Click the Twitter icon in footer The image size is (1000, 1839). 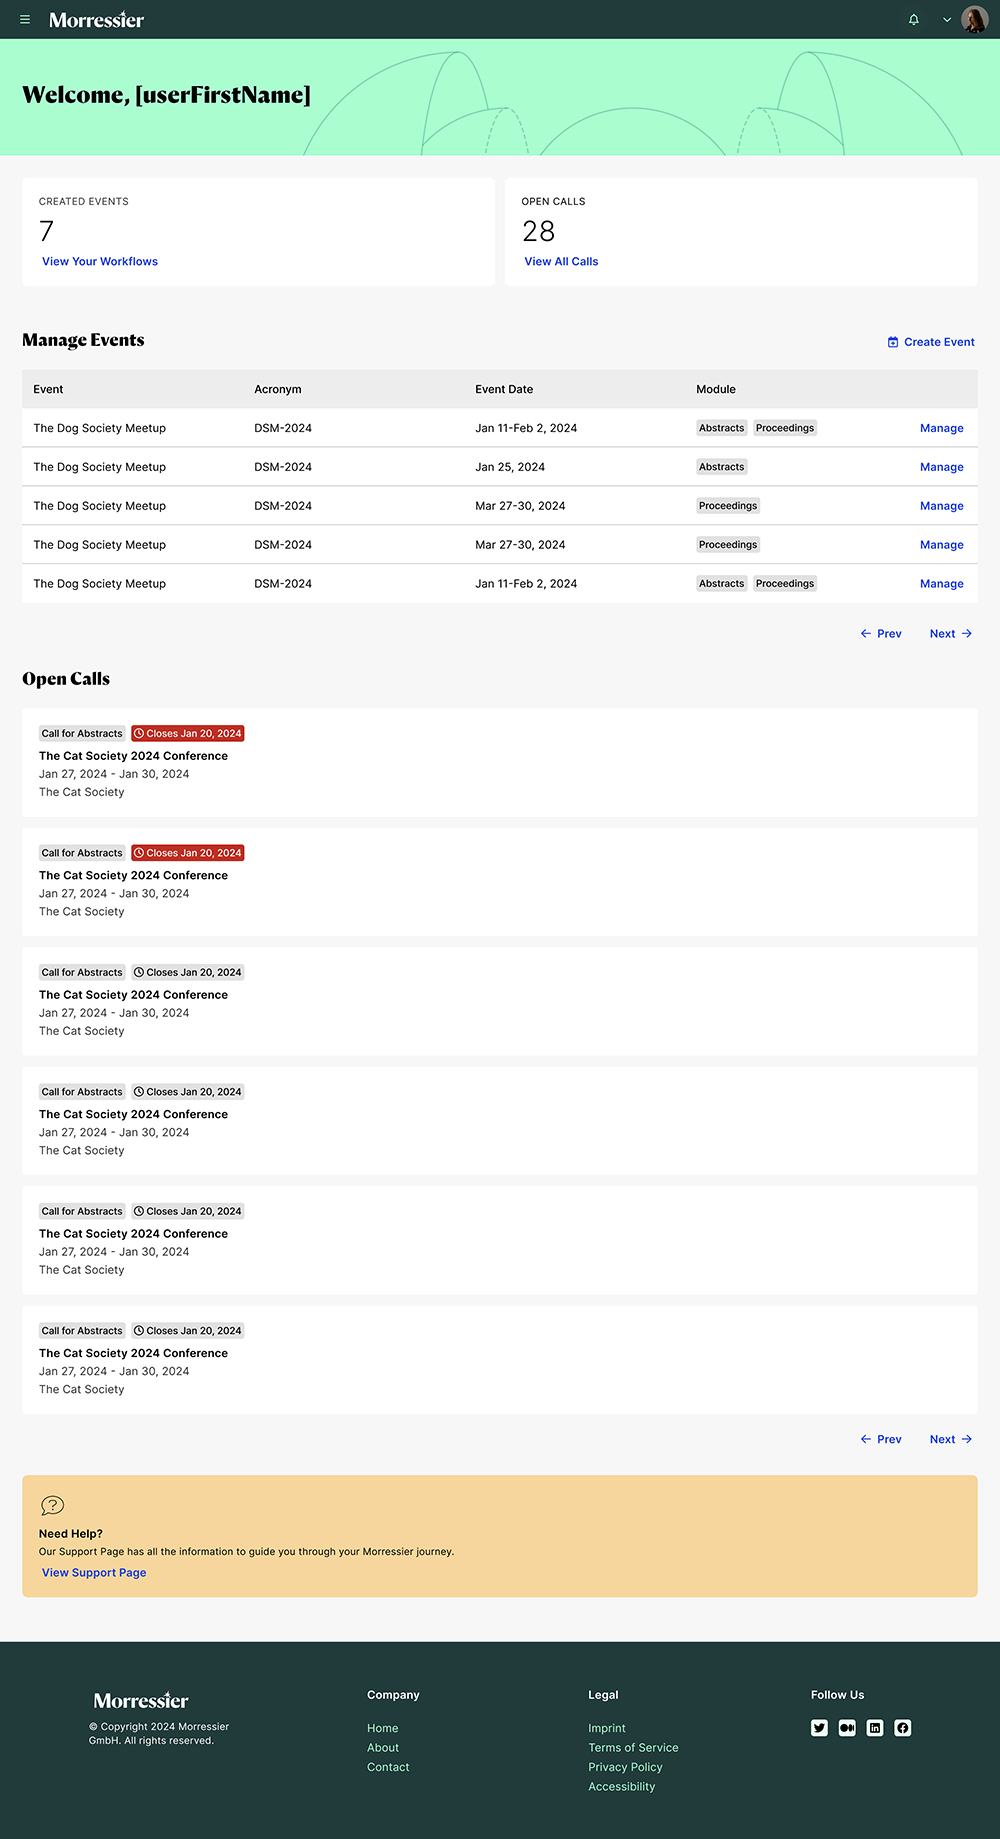tap(819, 1728)
